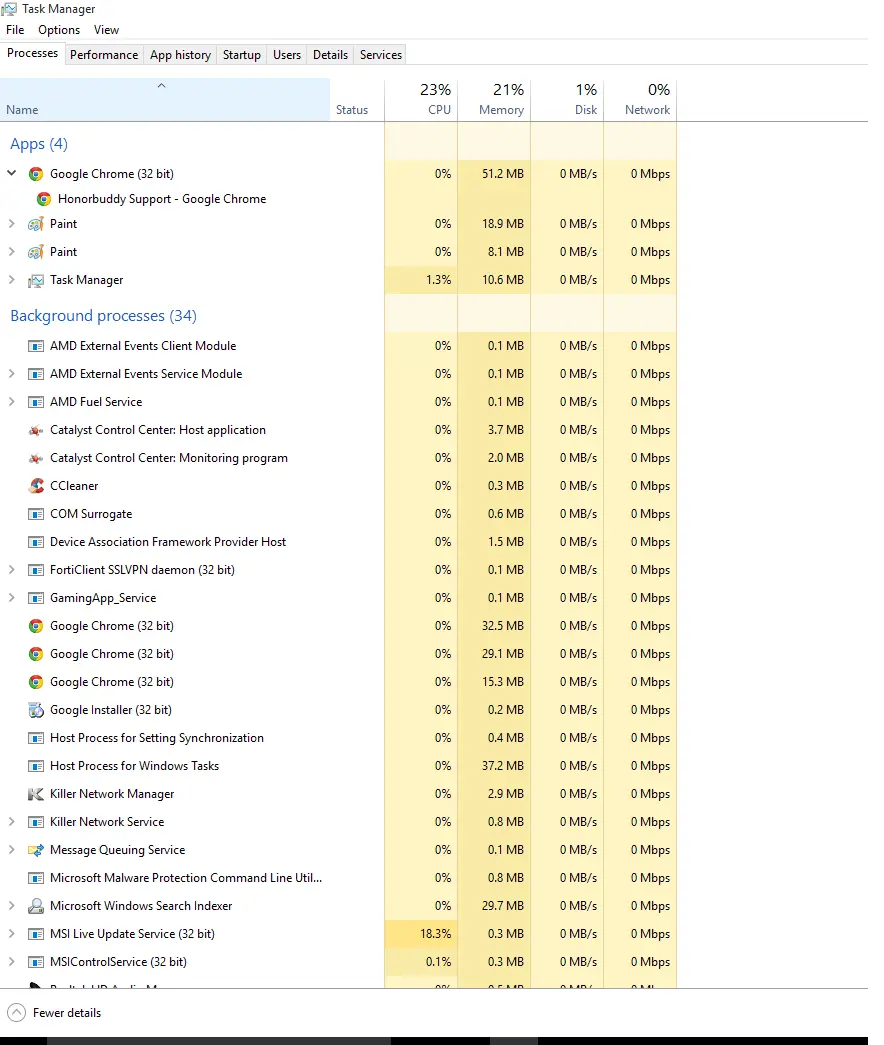Select the 18.3% CPU value cell
This screenshot has width=884, height=1045.
click(x=421, y=934)
